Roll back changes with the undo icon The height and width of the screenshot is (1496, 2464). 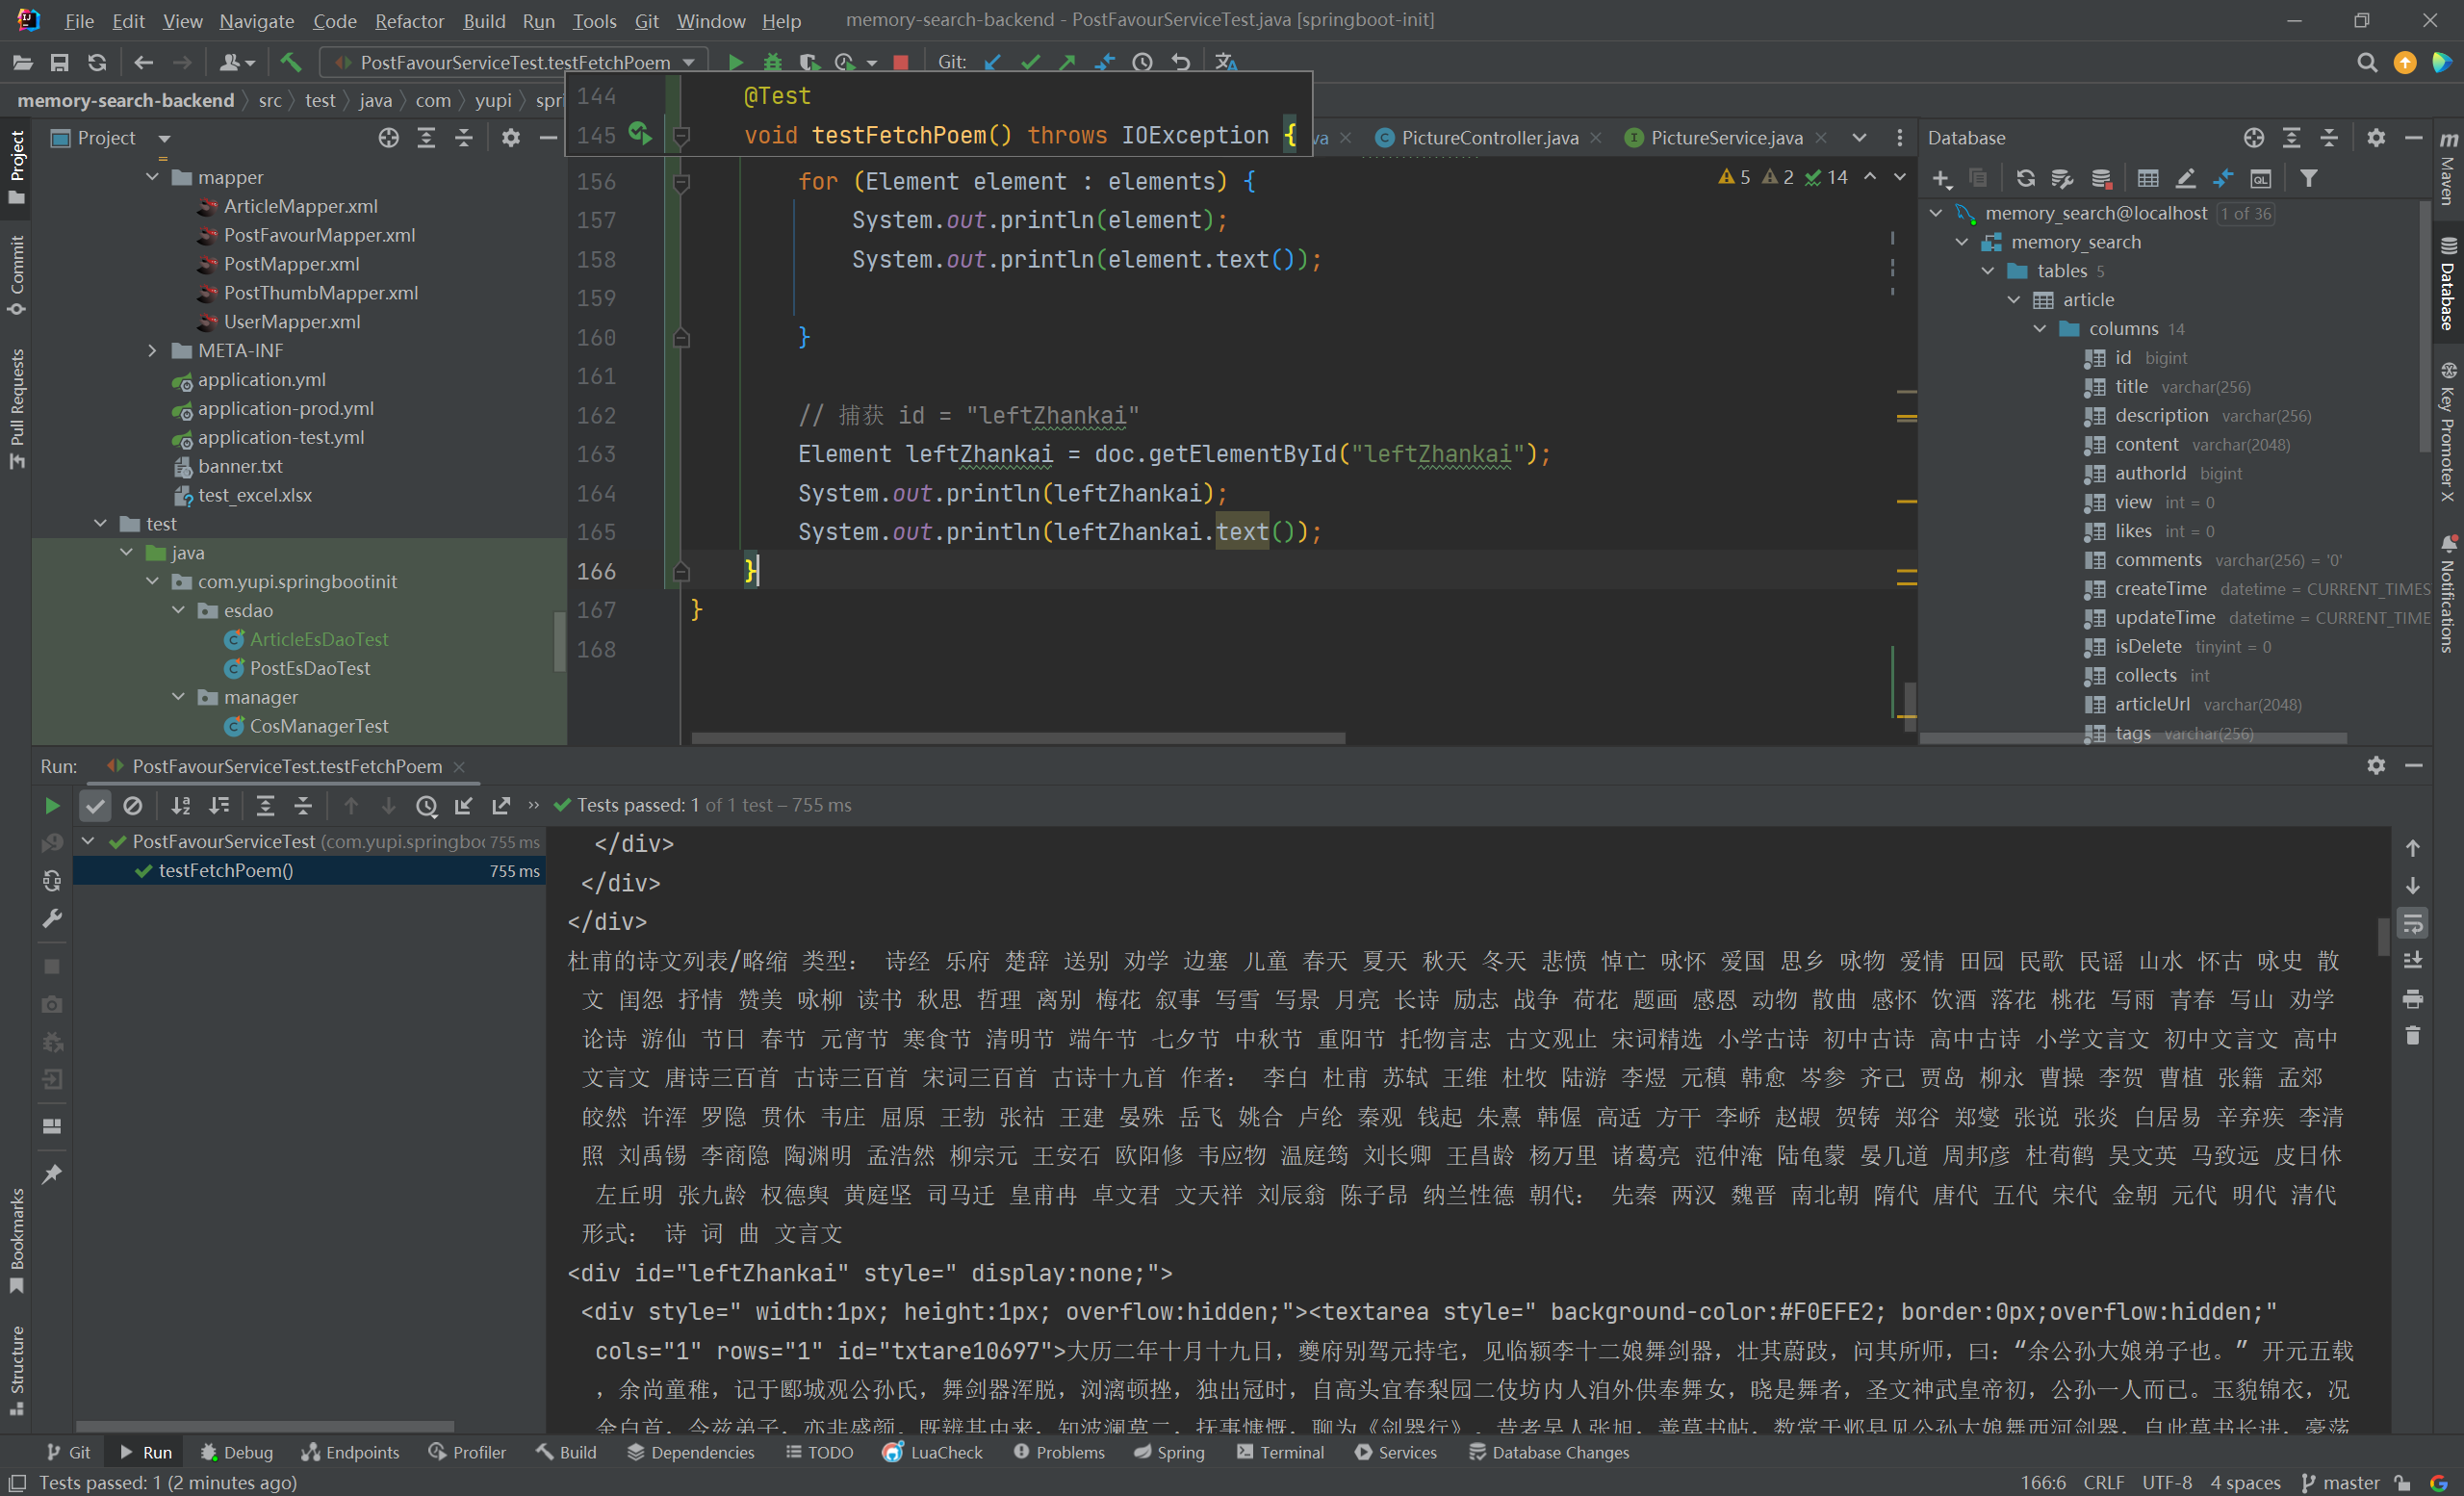pos(1180,62)
